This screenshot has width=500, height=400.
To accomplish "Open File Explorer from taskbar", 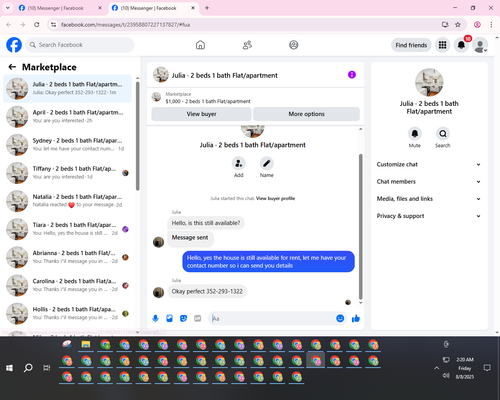I will pyautogui.click(x=86, y=345).
